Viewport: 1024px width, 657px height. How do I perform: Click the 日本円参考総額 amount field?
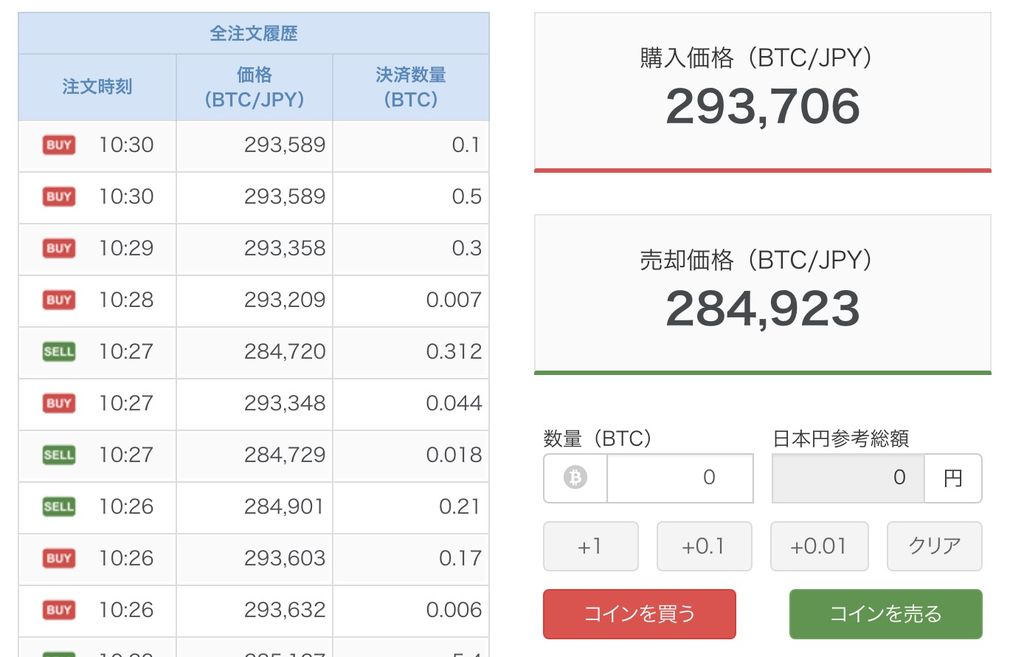coord(848,478)
